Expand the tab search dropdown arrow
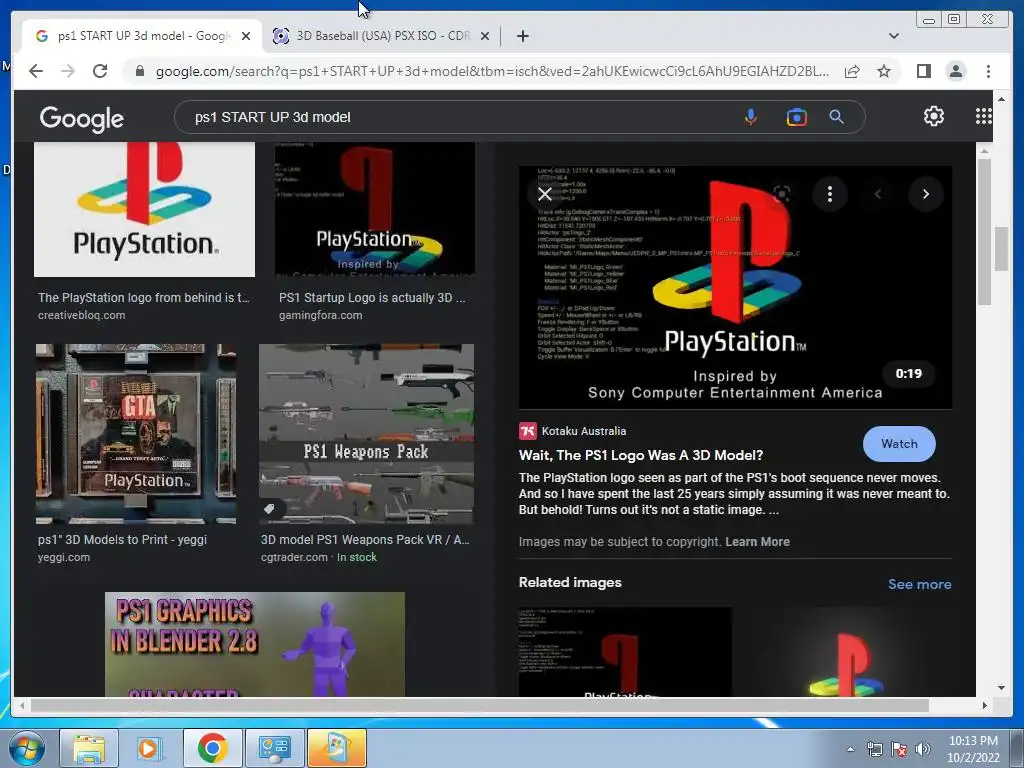The image size is (1024, 768). tap(894, 36)
